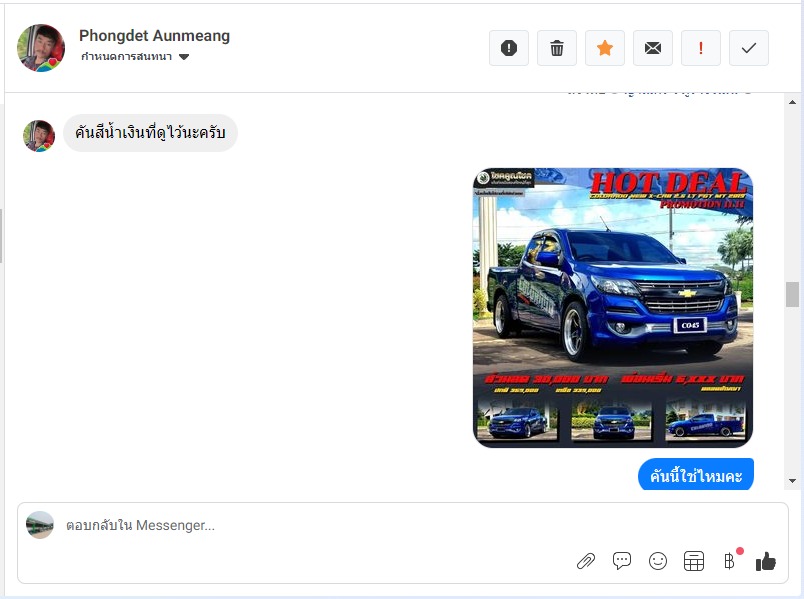This screenshot has width=804, height=599.
Task: Open กำหนดการสนทนา dropdown
Action: tap(135, 56)
